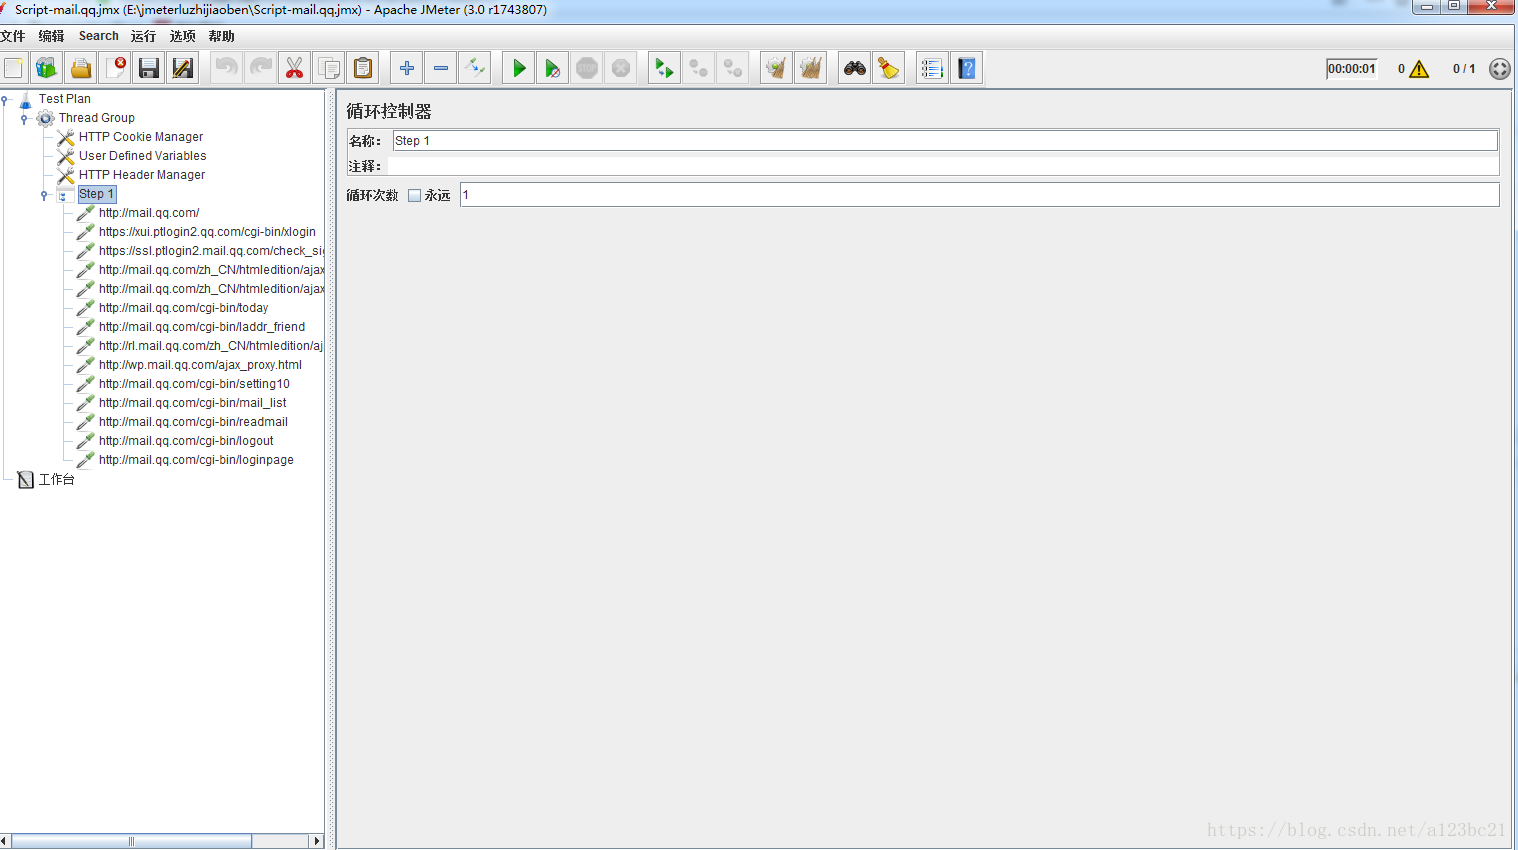The height and width of the screenshot is (850, 1518).
Task: Open the 编辑 menu
Action: tap(51, 36)
